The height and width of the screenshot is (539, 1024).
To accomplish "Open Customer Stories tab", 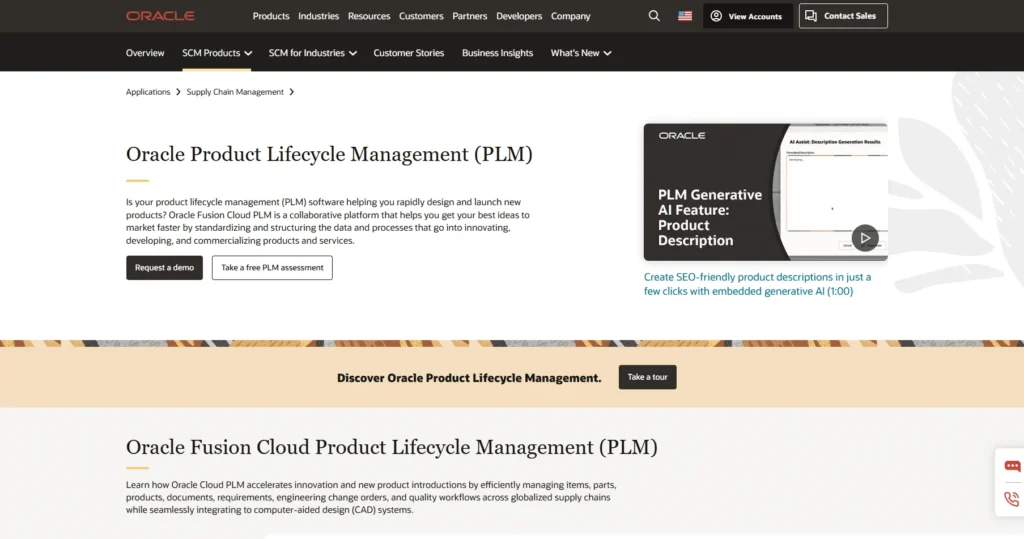I will 409,53.
